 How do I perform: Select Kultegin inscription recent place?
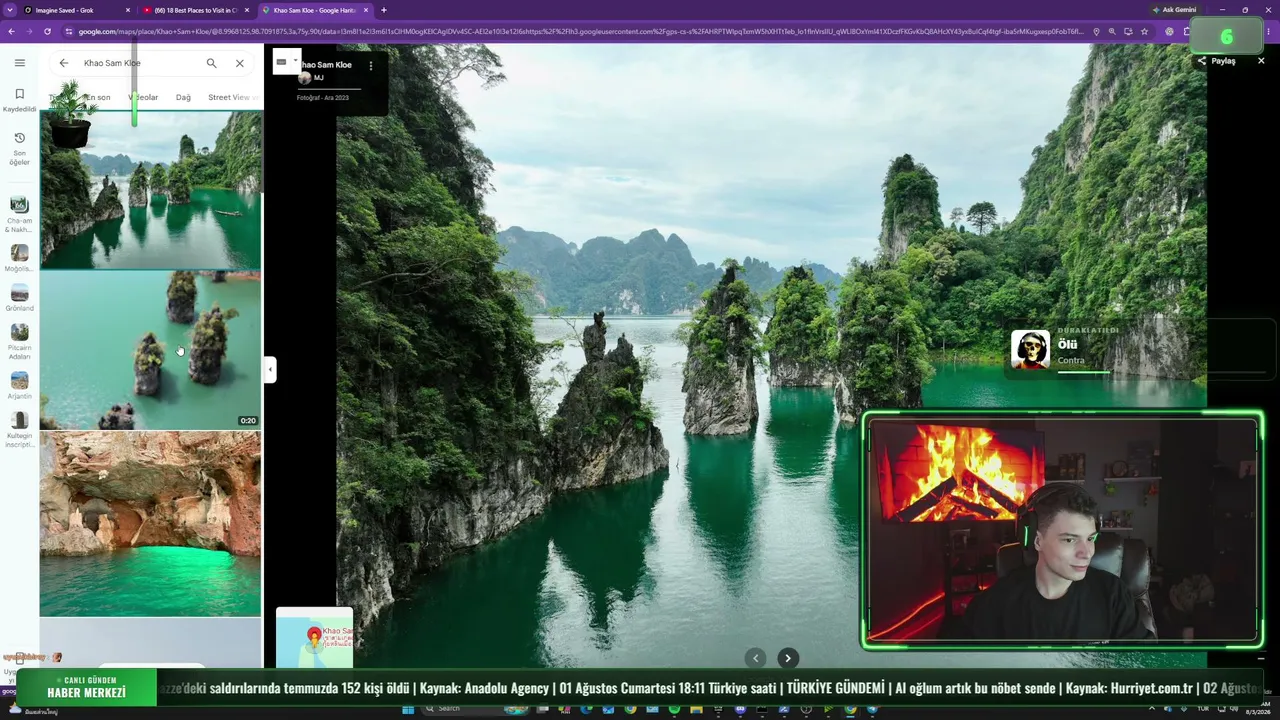[19, 430]
